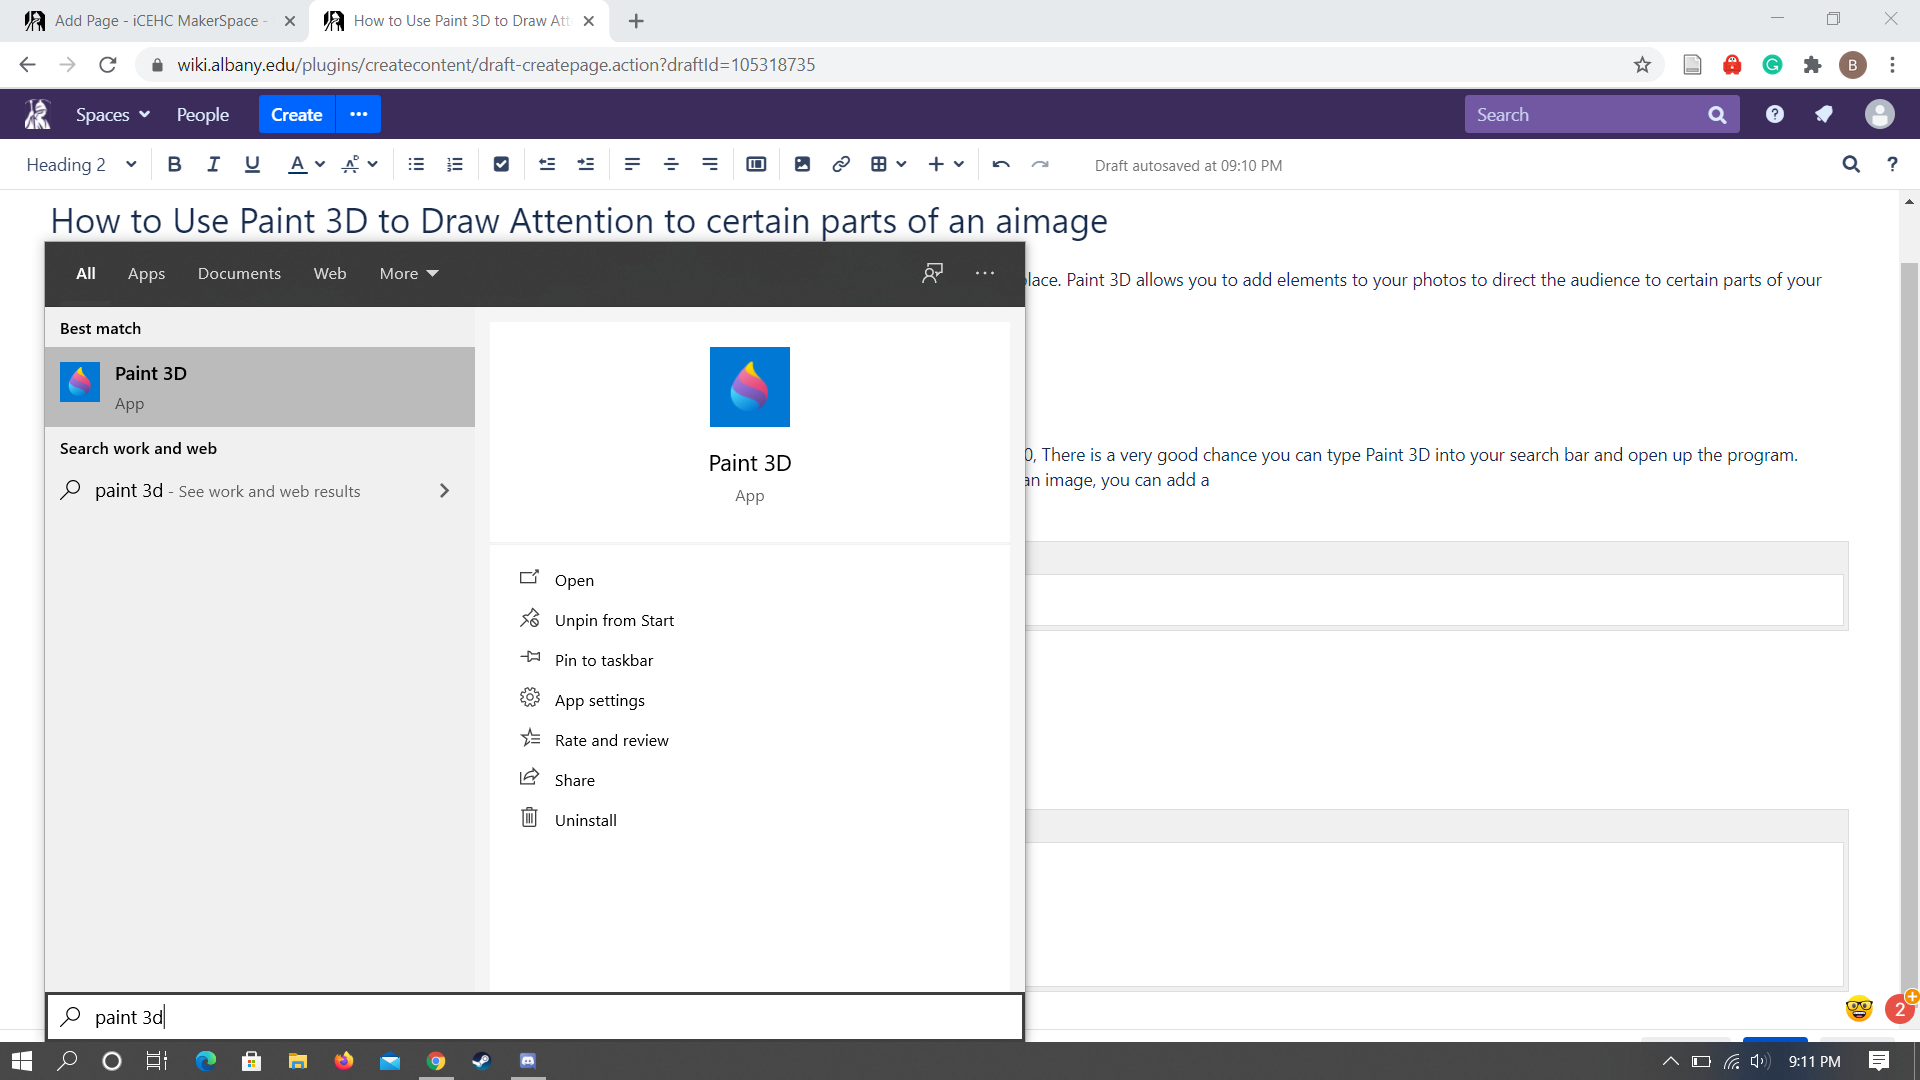Reload the browser page
The width and height of the screenshot is (1920, 1080).
(x=108, y=65)
